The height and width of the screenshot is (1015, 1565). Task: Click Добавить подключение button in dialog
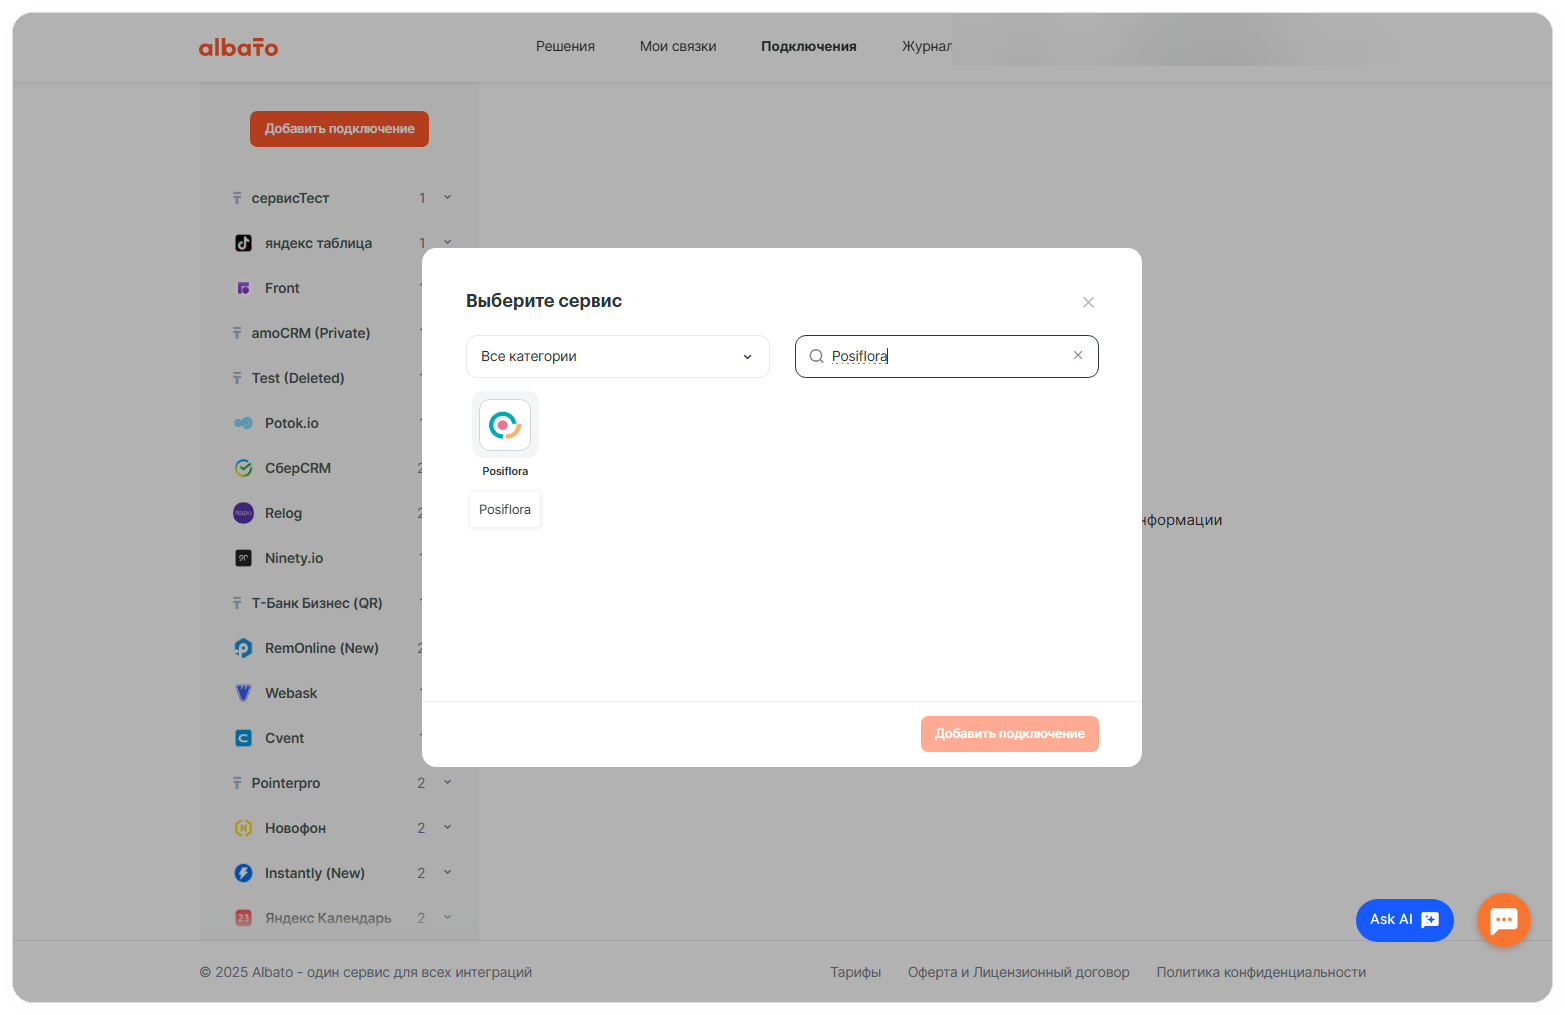click(x=1009, y=734)
